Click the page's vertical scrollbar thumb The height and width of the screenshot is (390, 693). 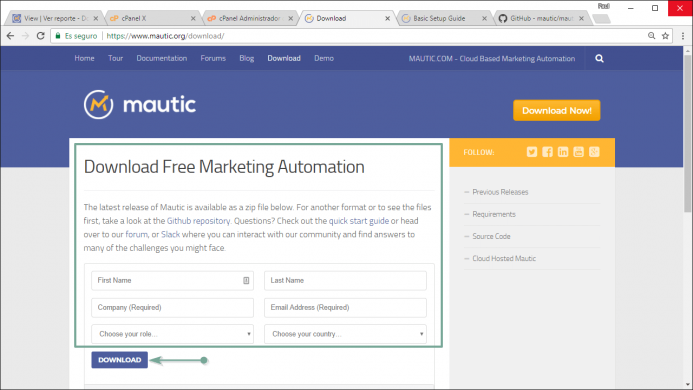coord(687,133)
